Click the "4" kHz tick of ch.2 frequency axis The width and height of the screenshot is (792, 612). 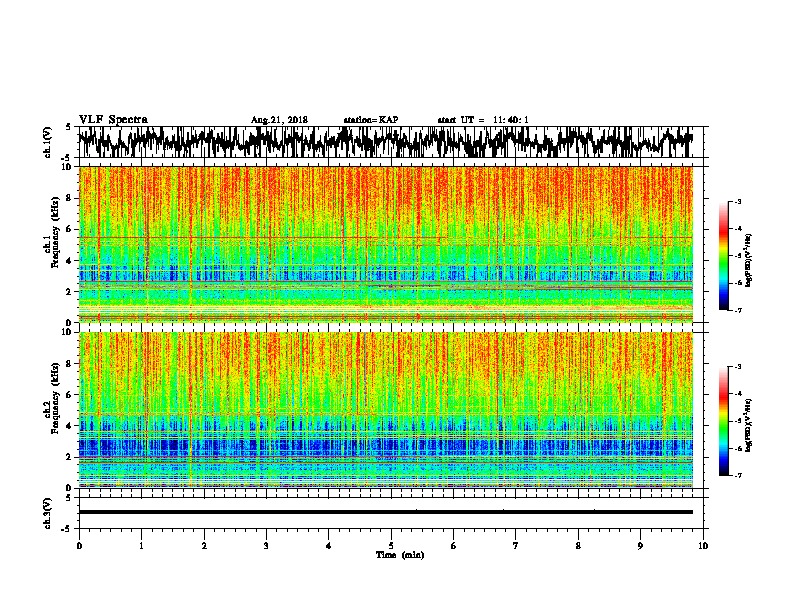coord(71,426)
